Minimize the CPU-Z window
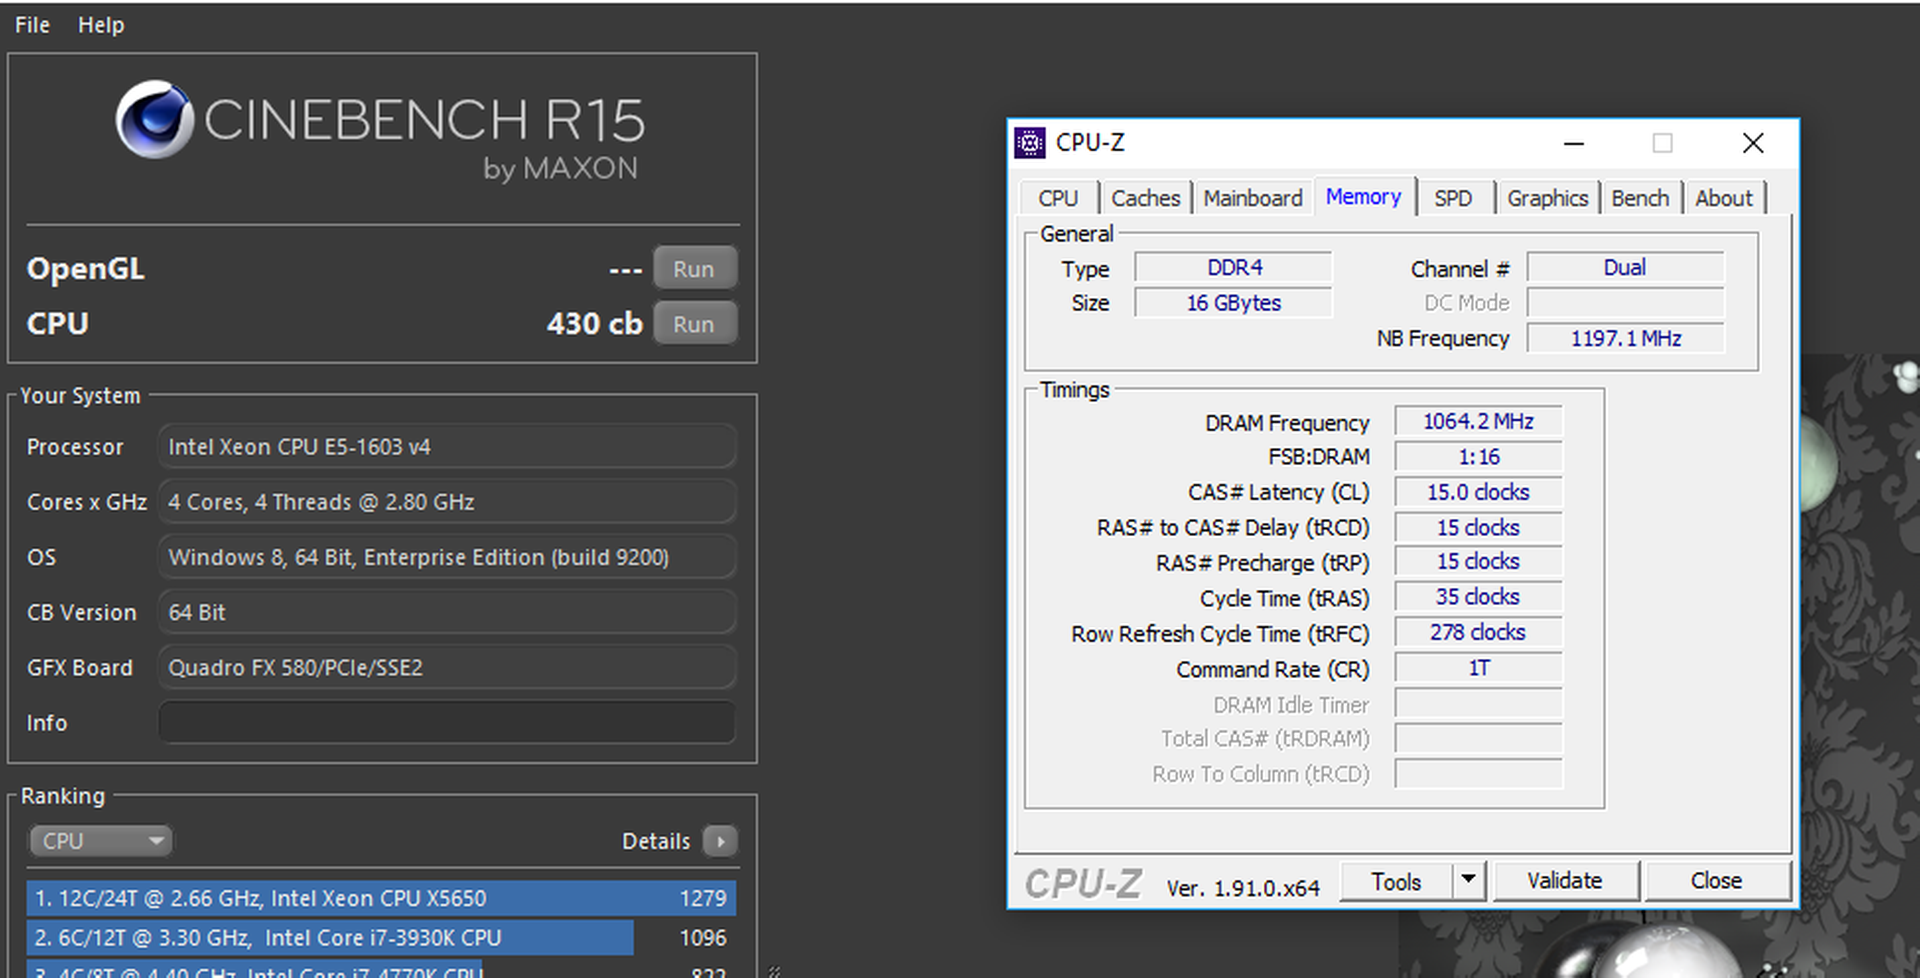This screenshot has width=1920, height=978. click(x=1574, y=143)
